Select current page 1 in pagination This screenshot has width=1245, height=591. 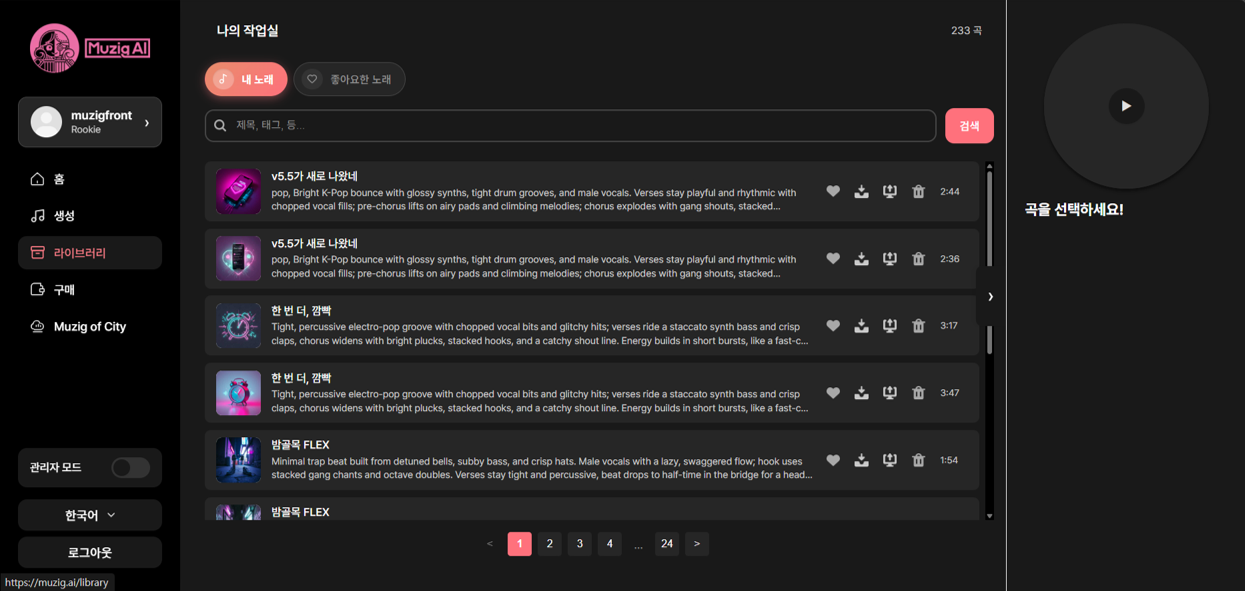tap(520, 544)
